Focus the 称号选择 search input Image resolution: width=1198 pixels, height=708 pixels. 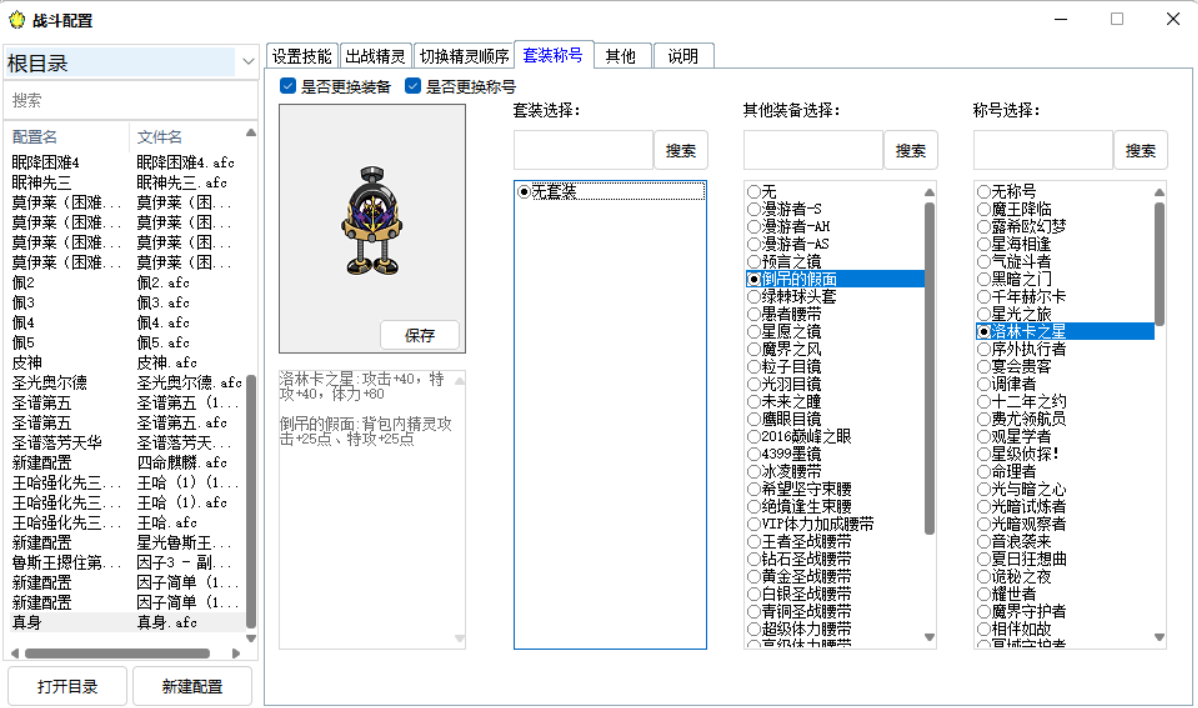pos(1043,150)
